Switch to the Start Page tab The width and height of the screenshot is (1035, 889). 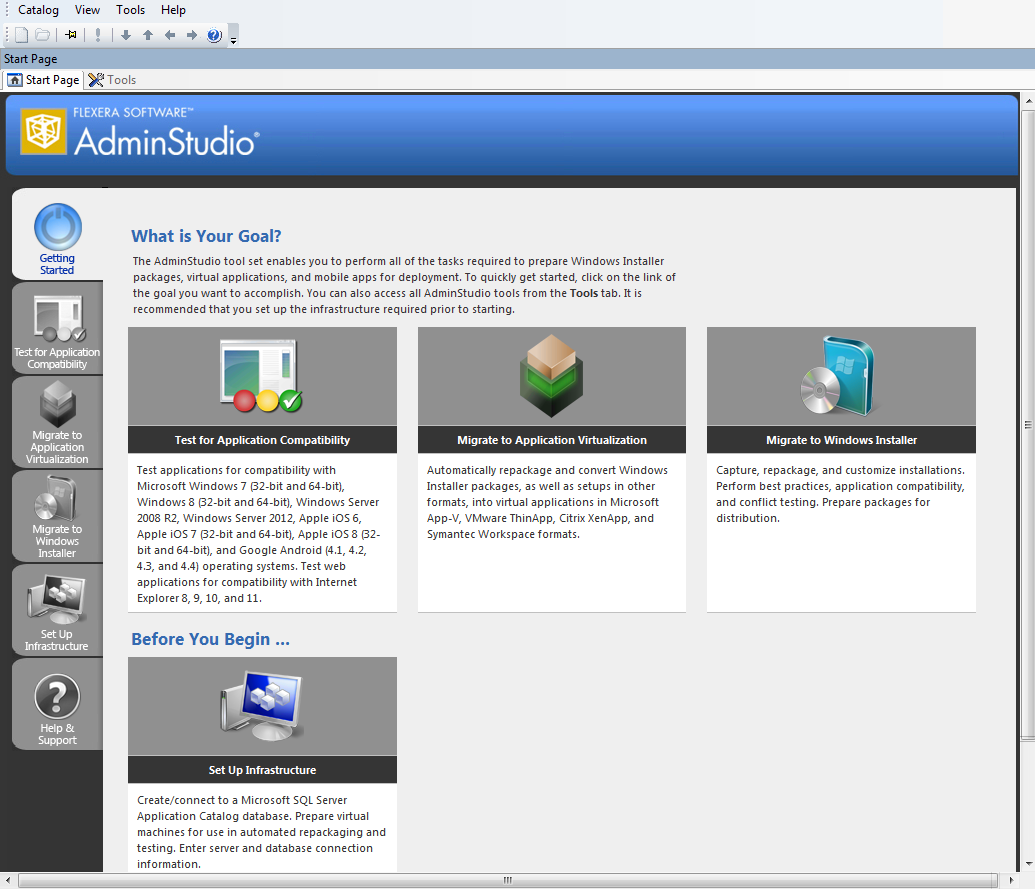[44, 80]
